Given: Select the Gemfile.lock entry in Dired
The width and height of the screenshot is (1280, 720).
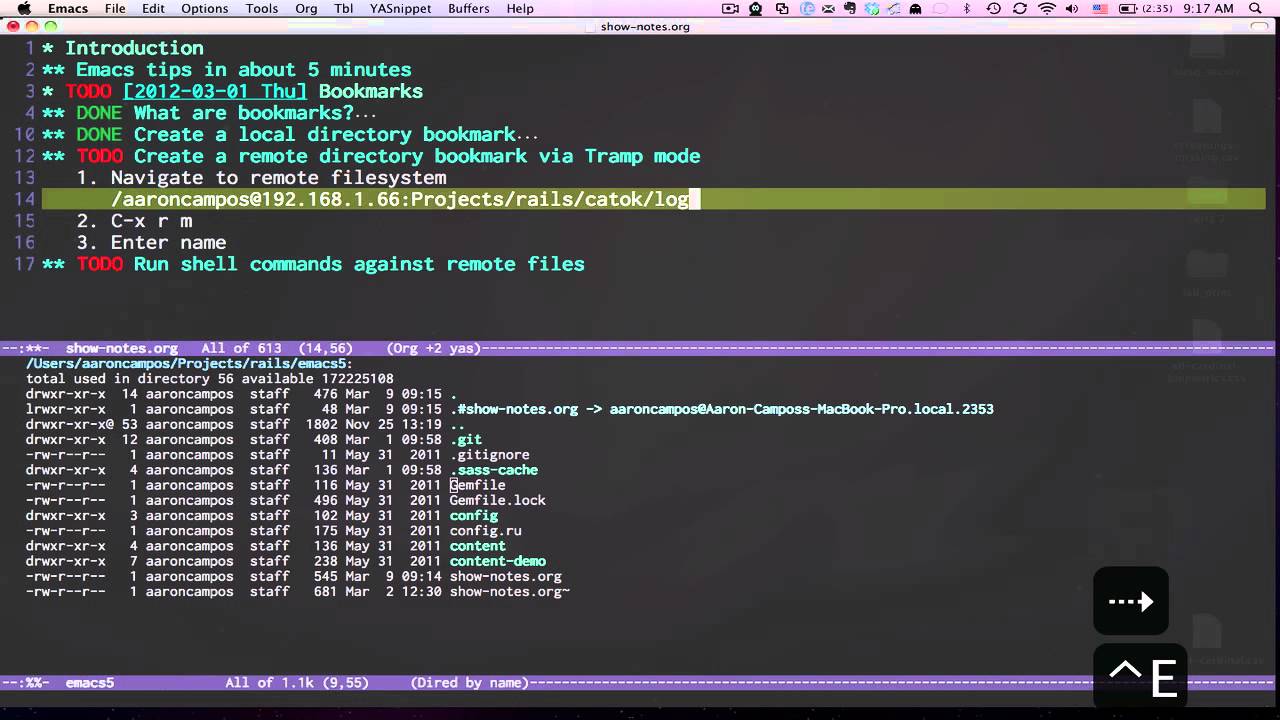Looking at the screenshot, I should click(x=498, y=500).
